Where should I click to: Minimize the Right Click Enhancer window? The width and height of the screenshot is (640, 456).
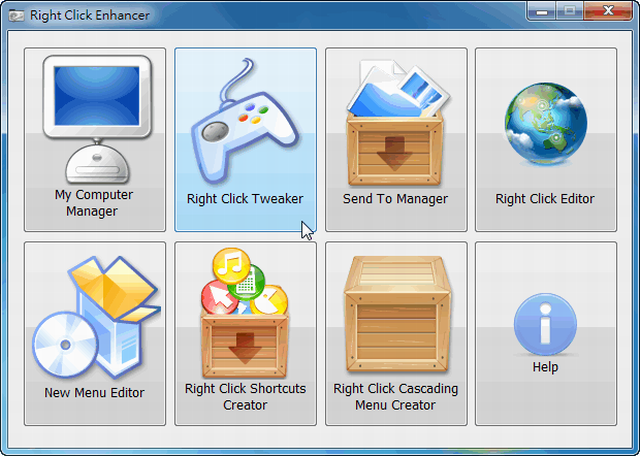[542, 12]
